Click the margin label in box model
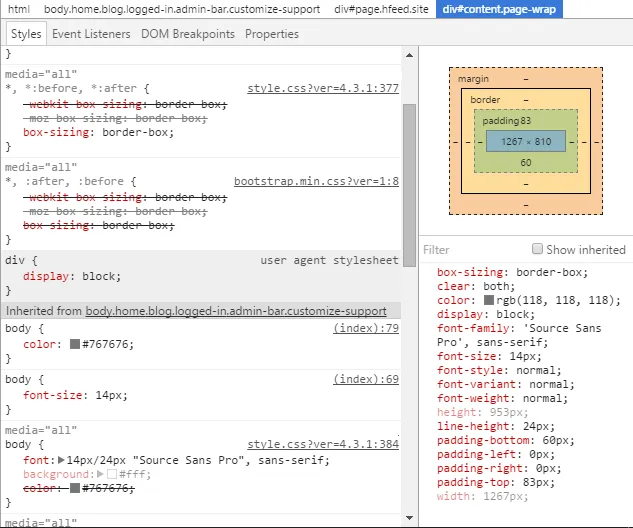Image resolution: width=633 pixels, height=528 pixels. click(x=473, y=79)
